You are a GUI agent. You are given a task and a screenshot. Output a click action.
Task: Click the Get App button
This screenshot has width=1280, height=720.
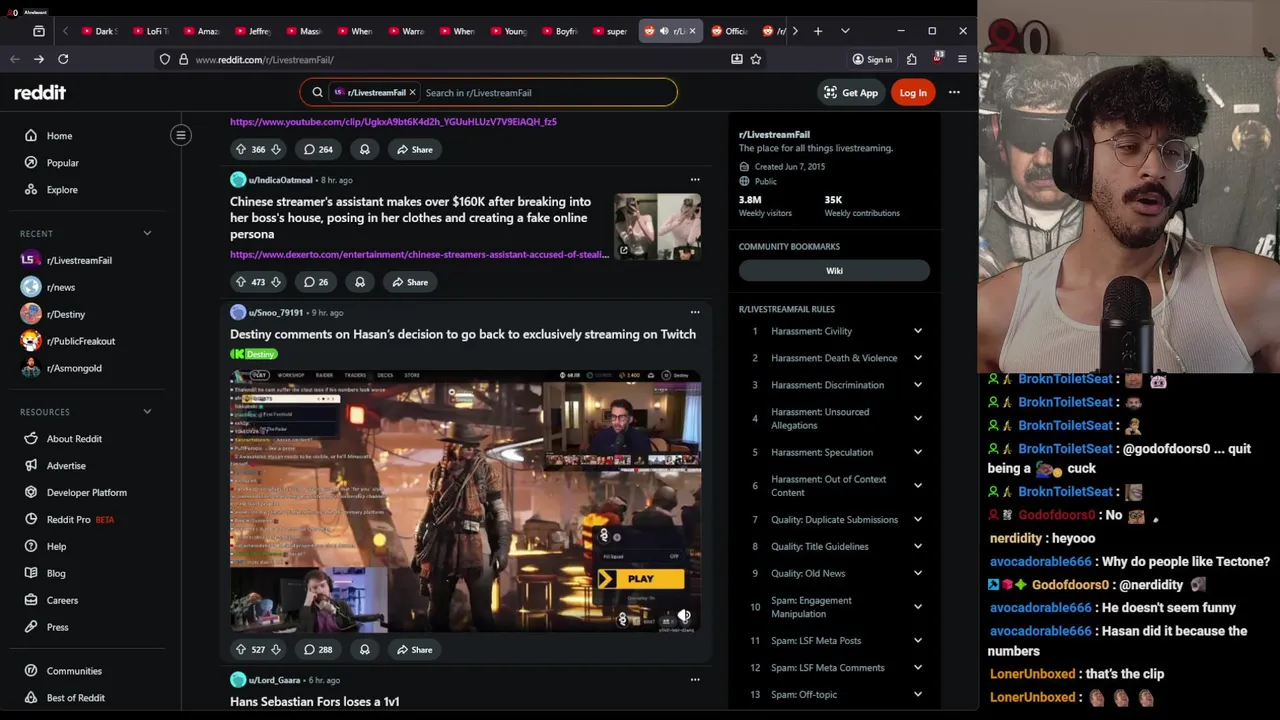pyautogui.click(x=850, y=92)
